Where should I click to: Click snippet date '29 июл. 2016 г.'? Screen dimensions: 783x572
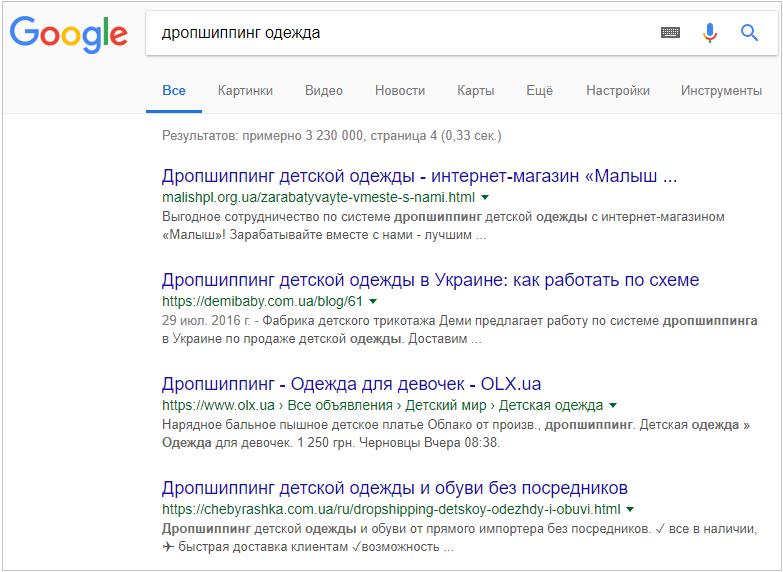tap(206, 321)
